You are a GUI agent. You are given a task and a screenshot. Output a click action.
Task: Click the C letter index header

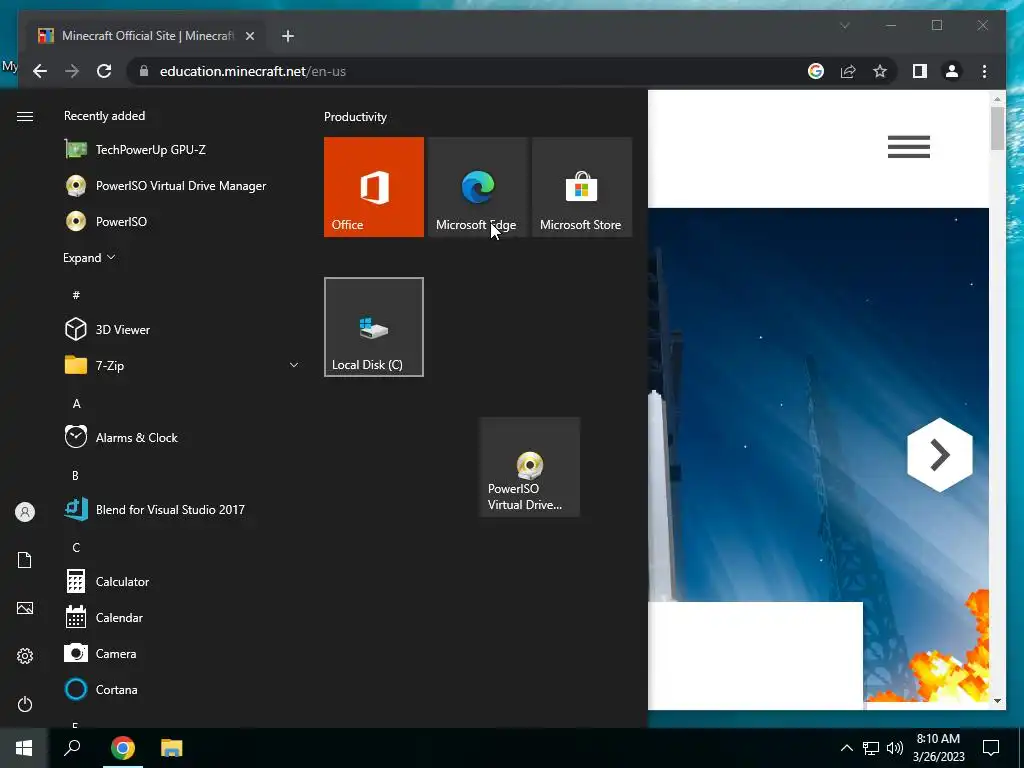coord(76,547)
